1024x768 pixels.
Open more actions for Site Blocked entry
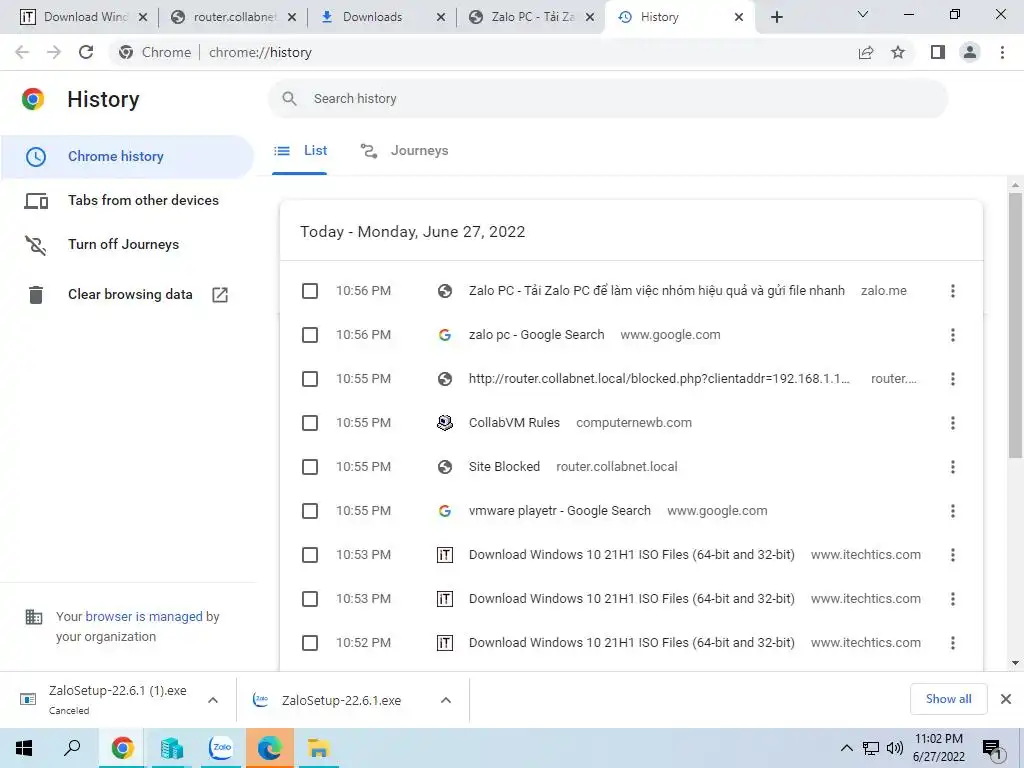pos(953,467)
